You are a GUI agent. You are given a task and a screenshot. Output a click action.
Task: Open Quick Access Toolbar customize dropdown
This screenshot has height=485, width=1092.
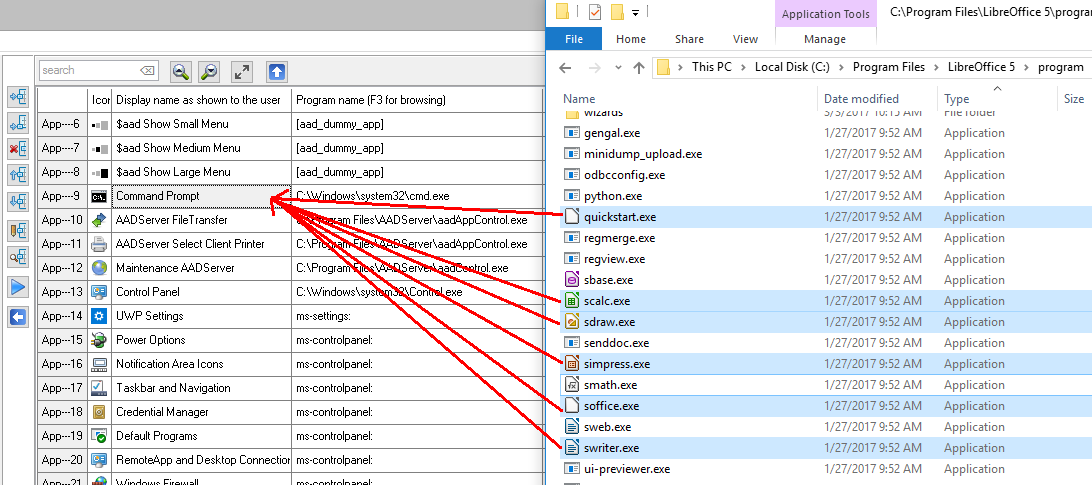pos(636,13)
